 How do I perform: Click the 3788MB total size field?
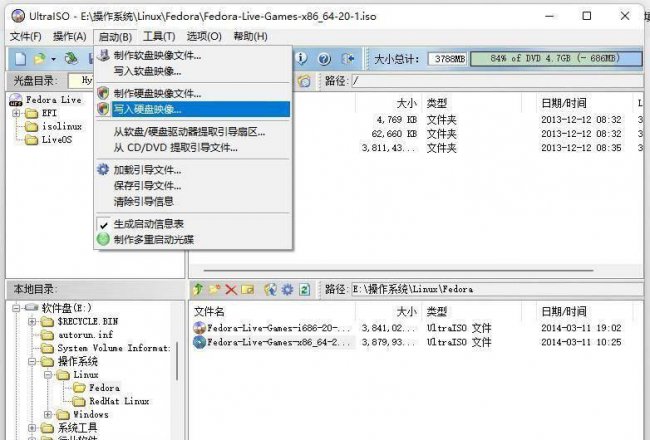447,59
